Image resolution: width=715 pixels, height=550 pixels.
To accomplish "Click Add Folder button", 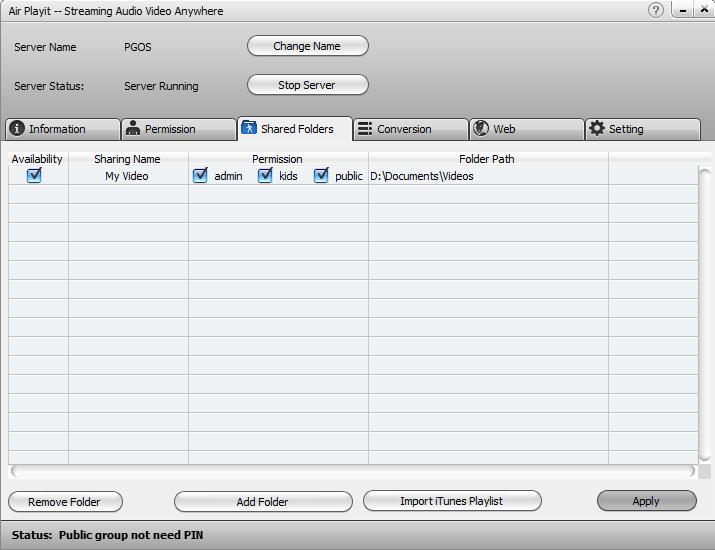I will [x=263, y=502].
